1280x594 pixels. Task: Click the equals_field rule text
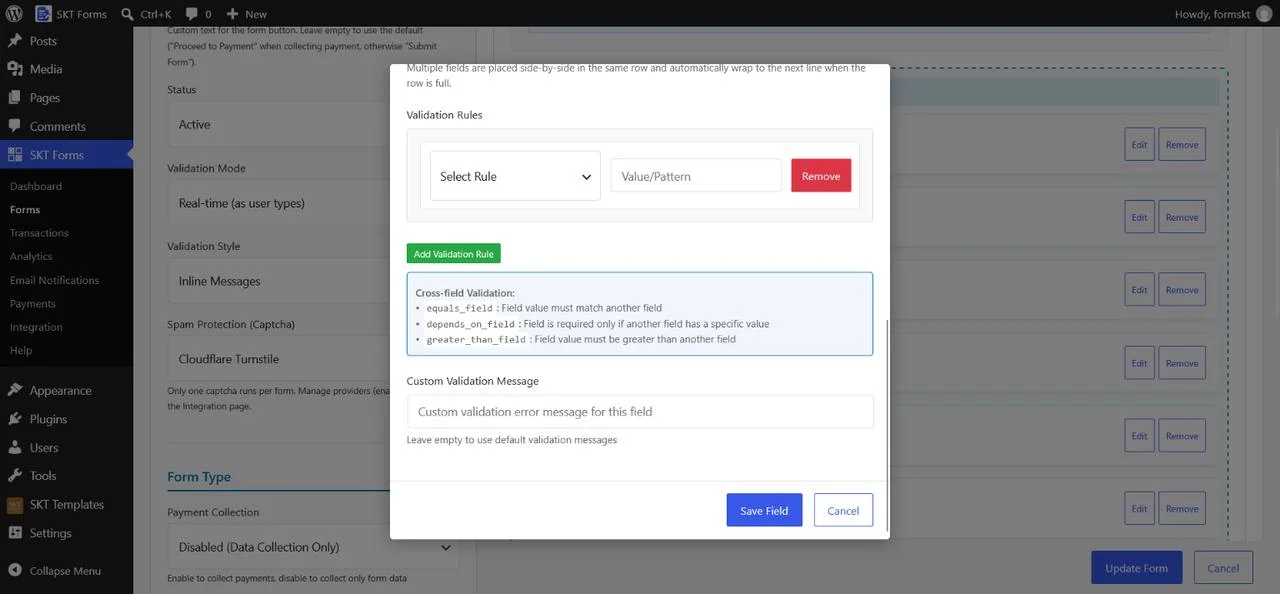pos(460,308)
